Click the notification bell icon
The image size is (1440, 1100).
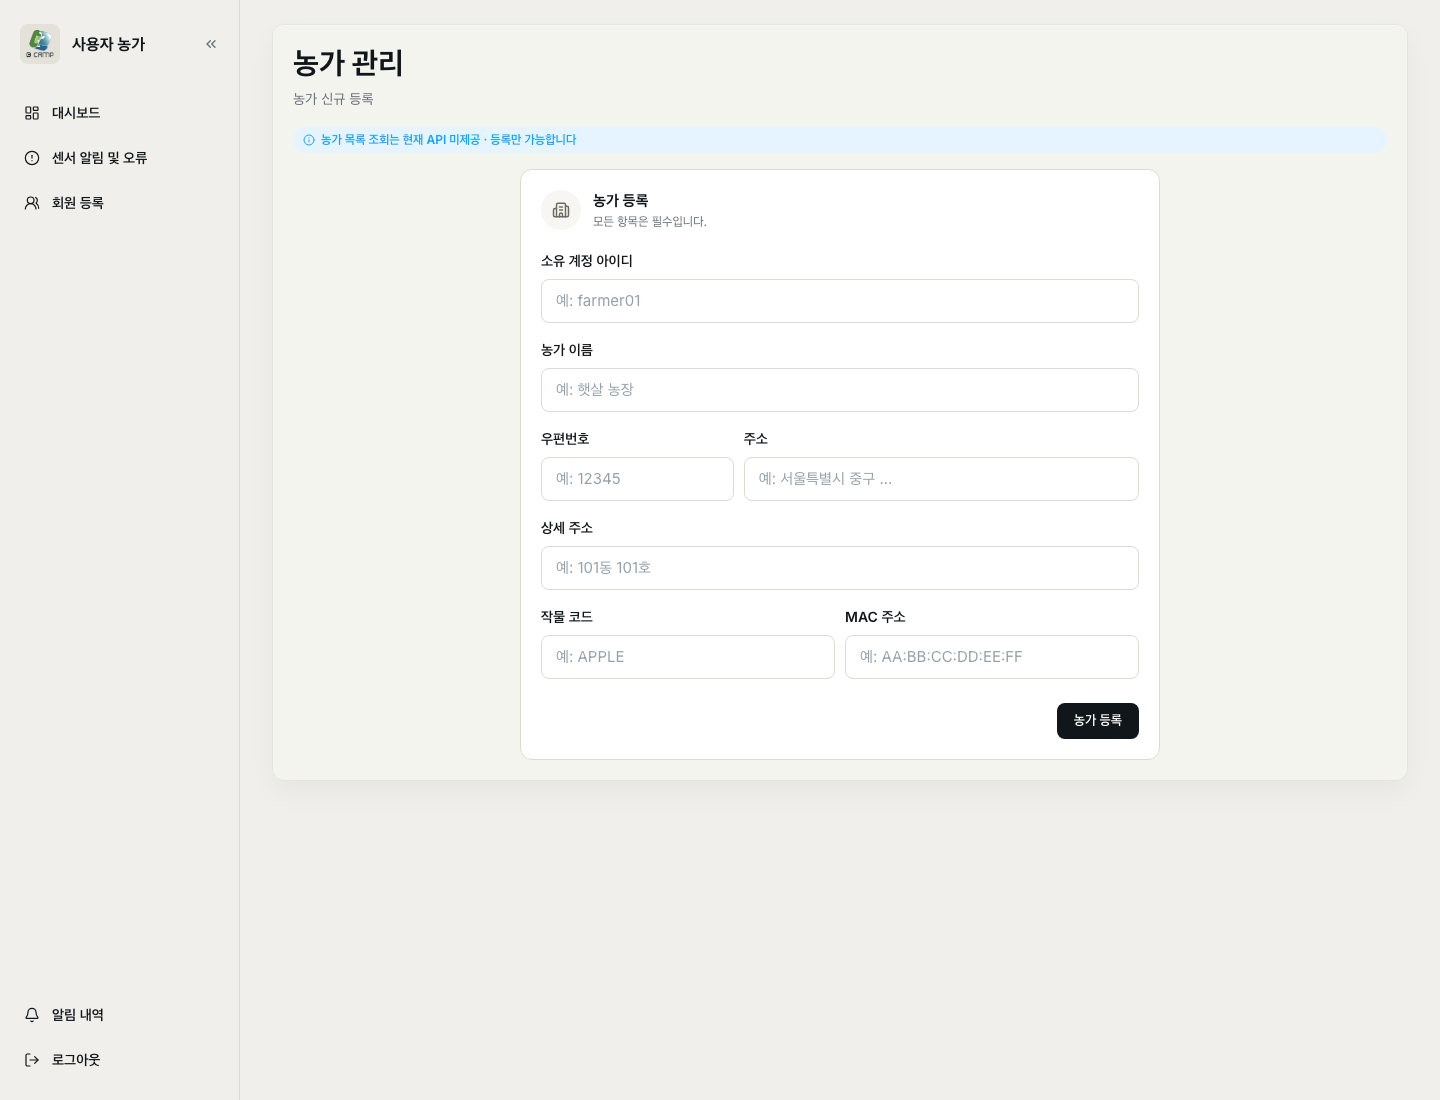click(x=32, y=1015)
